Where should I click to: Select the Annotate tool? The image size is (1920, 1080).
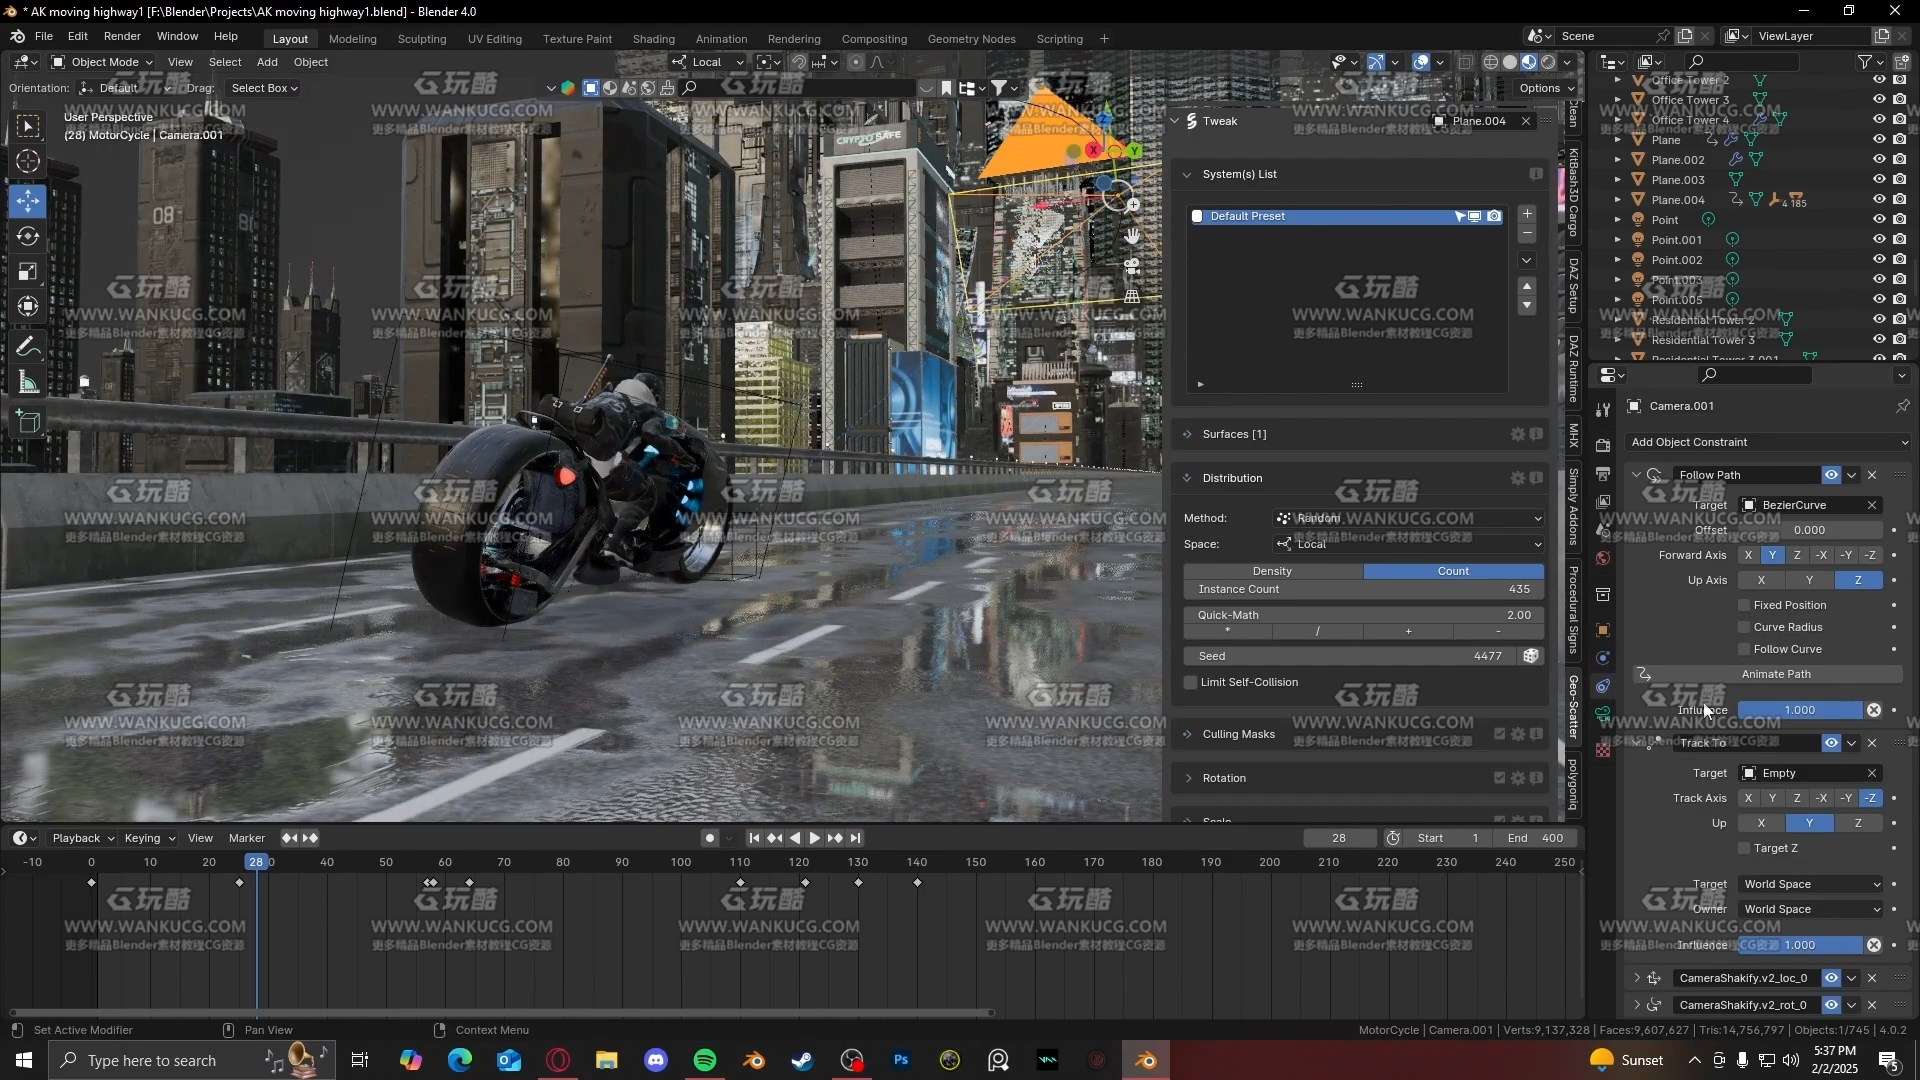(x=28, y=347)
